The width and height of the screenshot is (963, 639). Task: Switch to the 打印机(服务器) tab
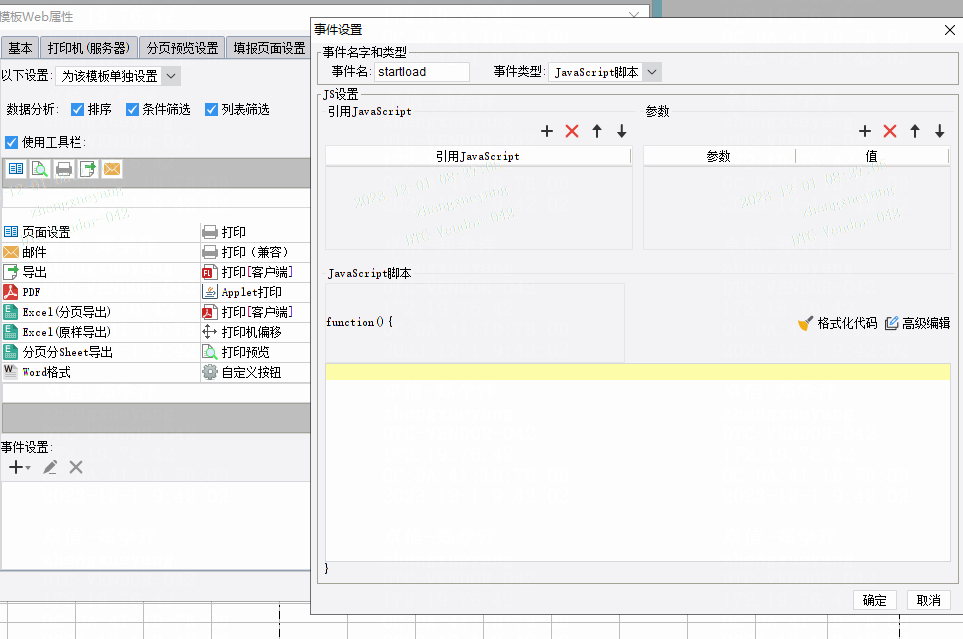pyautogui.click(x=89, y=48)
